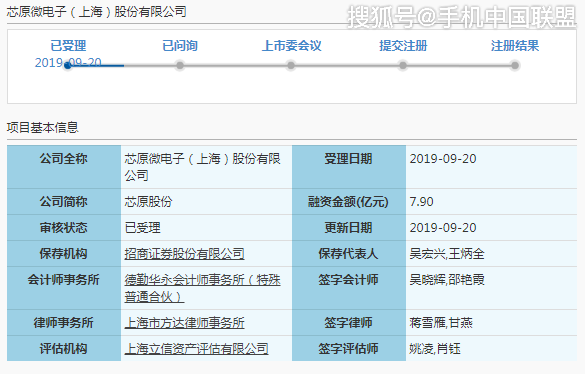Click the 提交注册 progress step label
The height and width of the screenshot is (374, 585).
403,46
